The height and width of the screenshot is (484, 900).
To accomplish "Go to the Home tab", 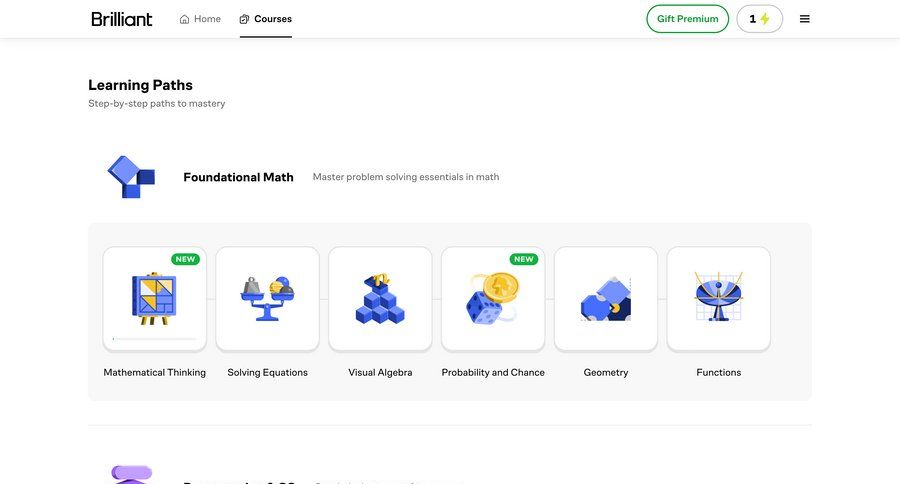I will [200, 19].
